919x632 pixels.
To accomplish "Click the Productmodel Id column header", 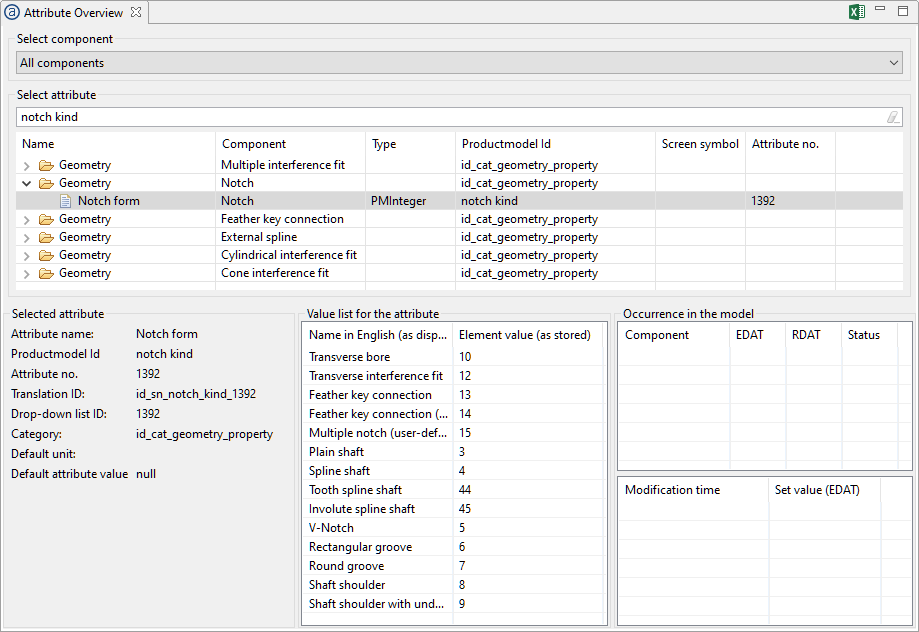I will click(x=505, y=144).
